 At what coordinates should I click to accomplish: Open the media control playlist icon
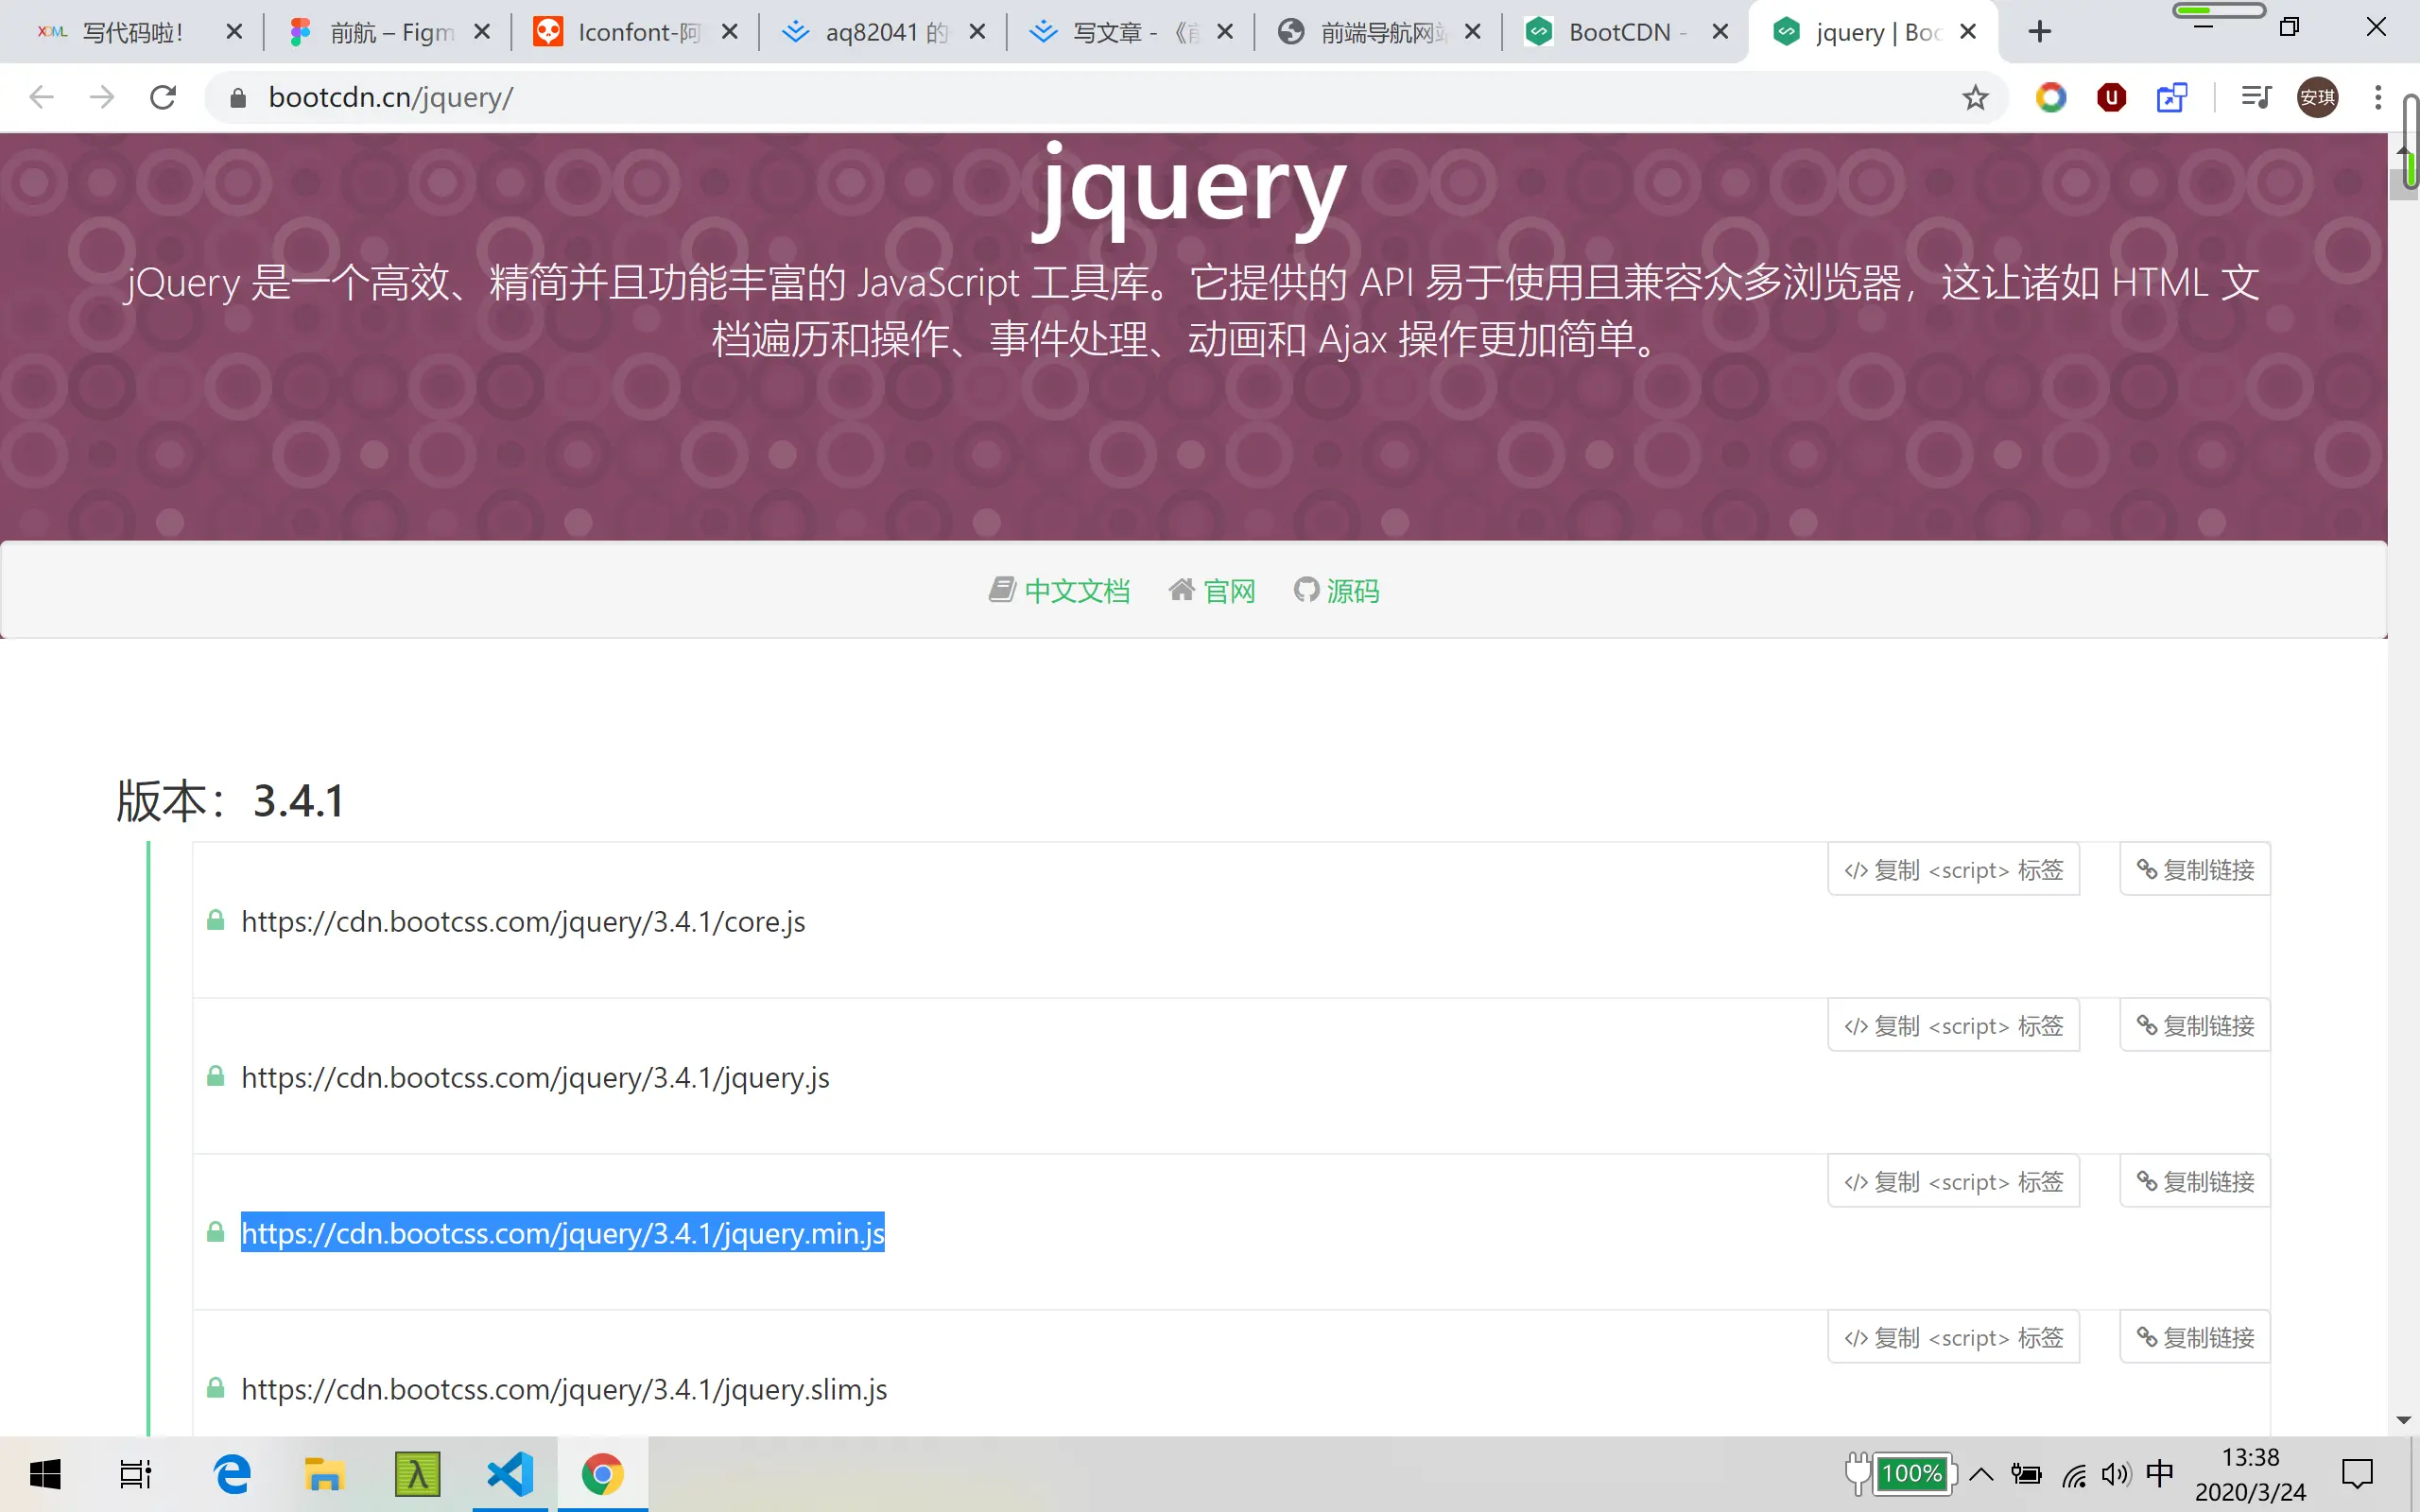(x=2256, y=97)
